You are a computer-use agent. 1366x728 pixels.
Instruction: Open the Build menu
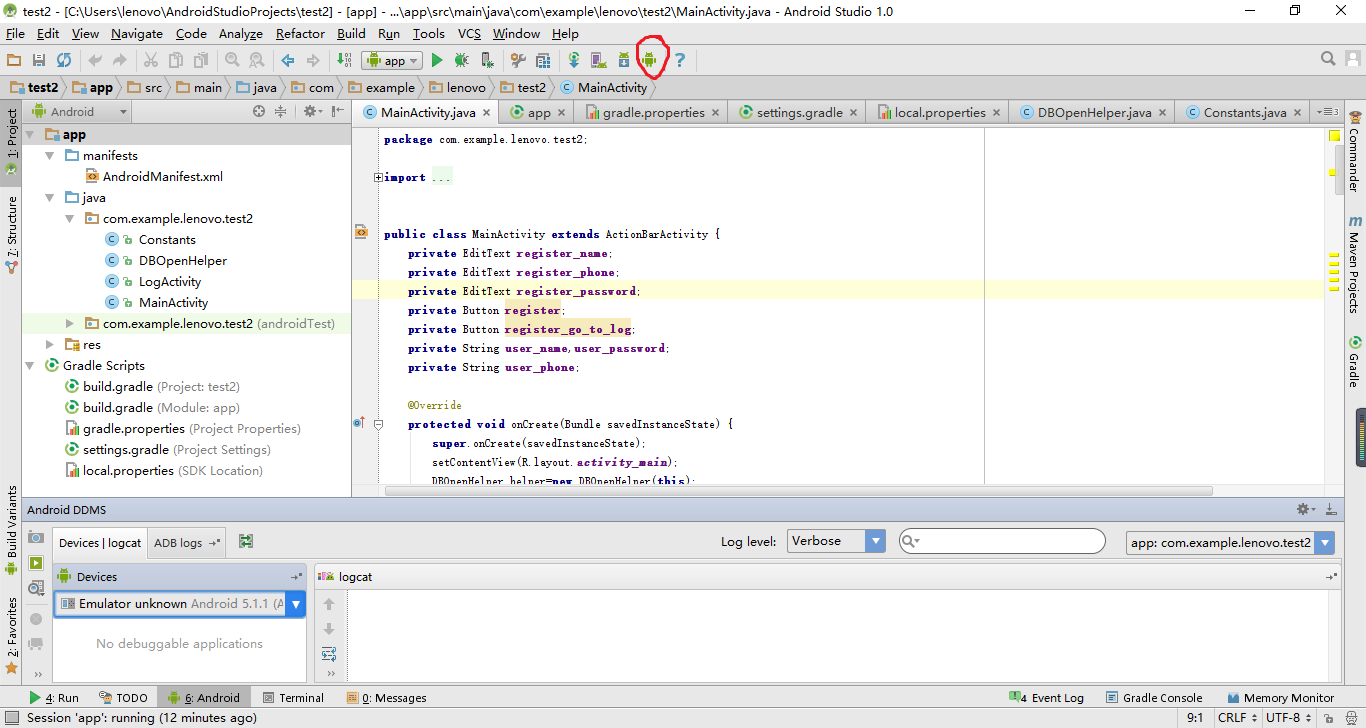coord(351,34)
